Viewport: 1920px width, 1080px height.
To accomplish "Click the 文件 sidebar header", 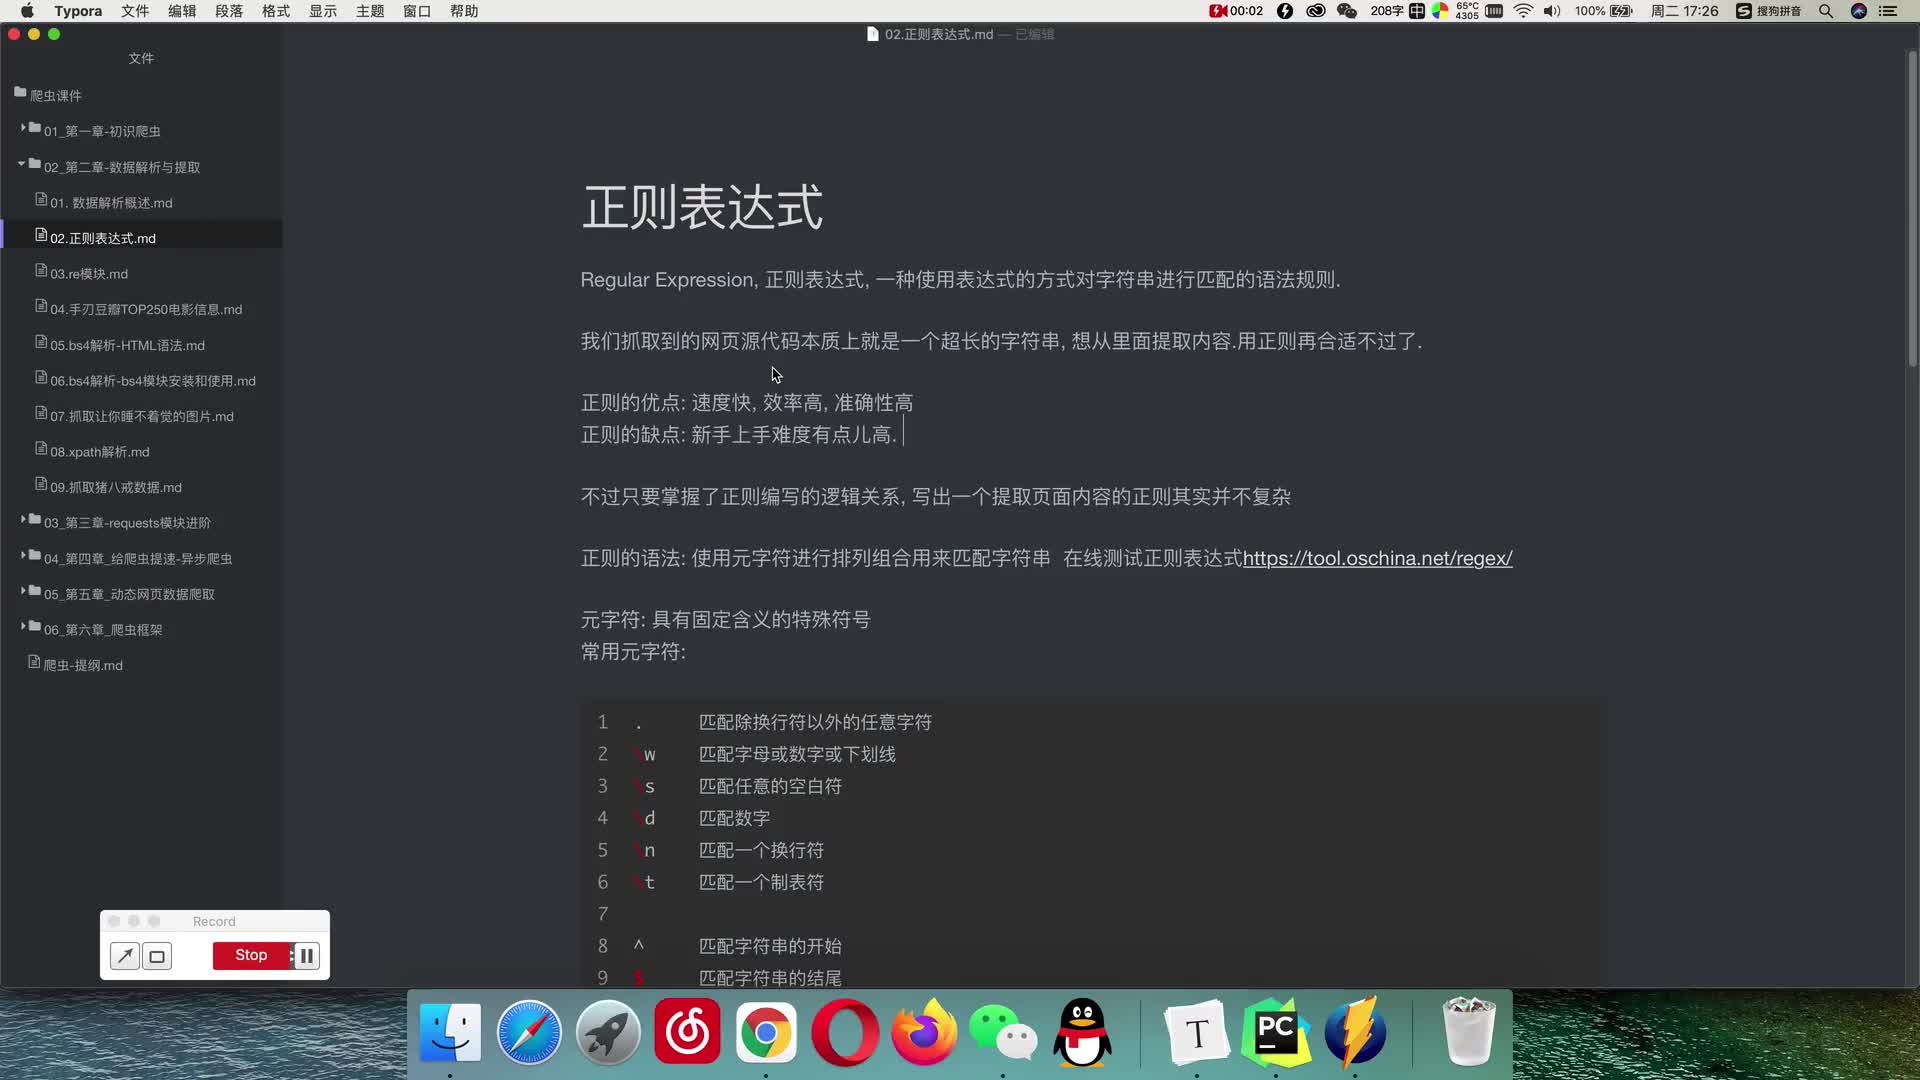I will 141,58.
